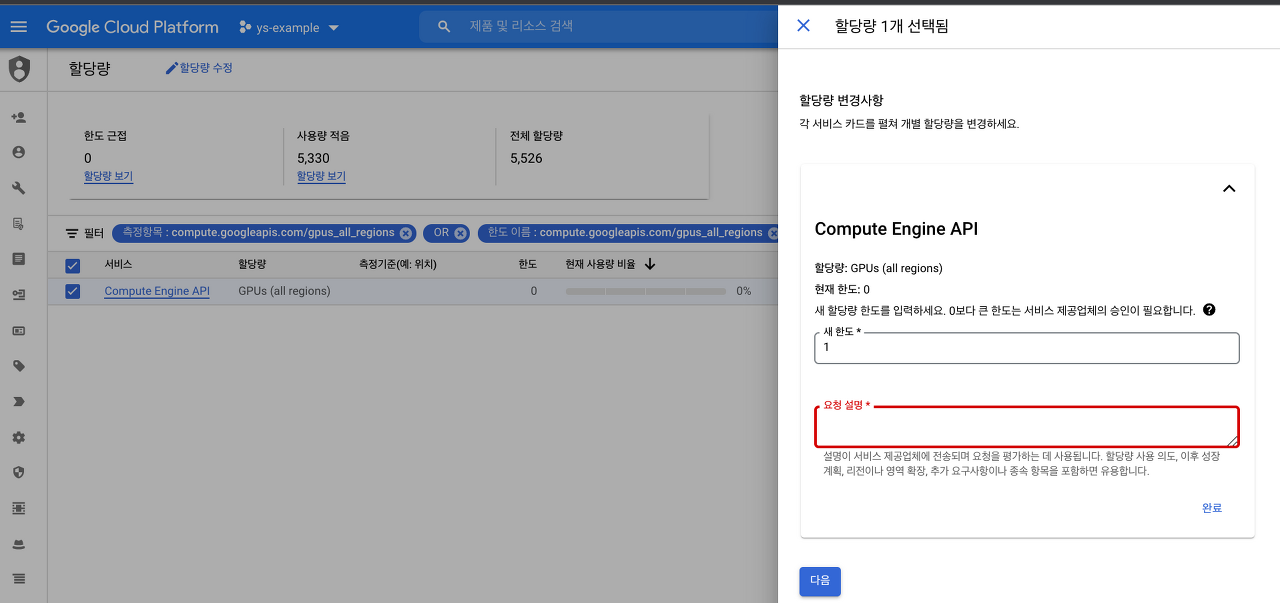
Task: Remove the 측정항목 filter chip
Action: point(405,233)
